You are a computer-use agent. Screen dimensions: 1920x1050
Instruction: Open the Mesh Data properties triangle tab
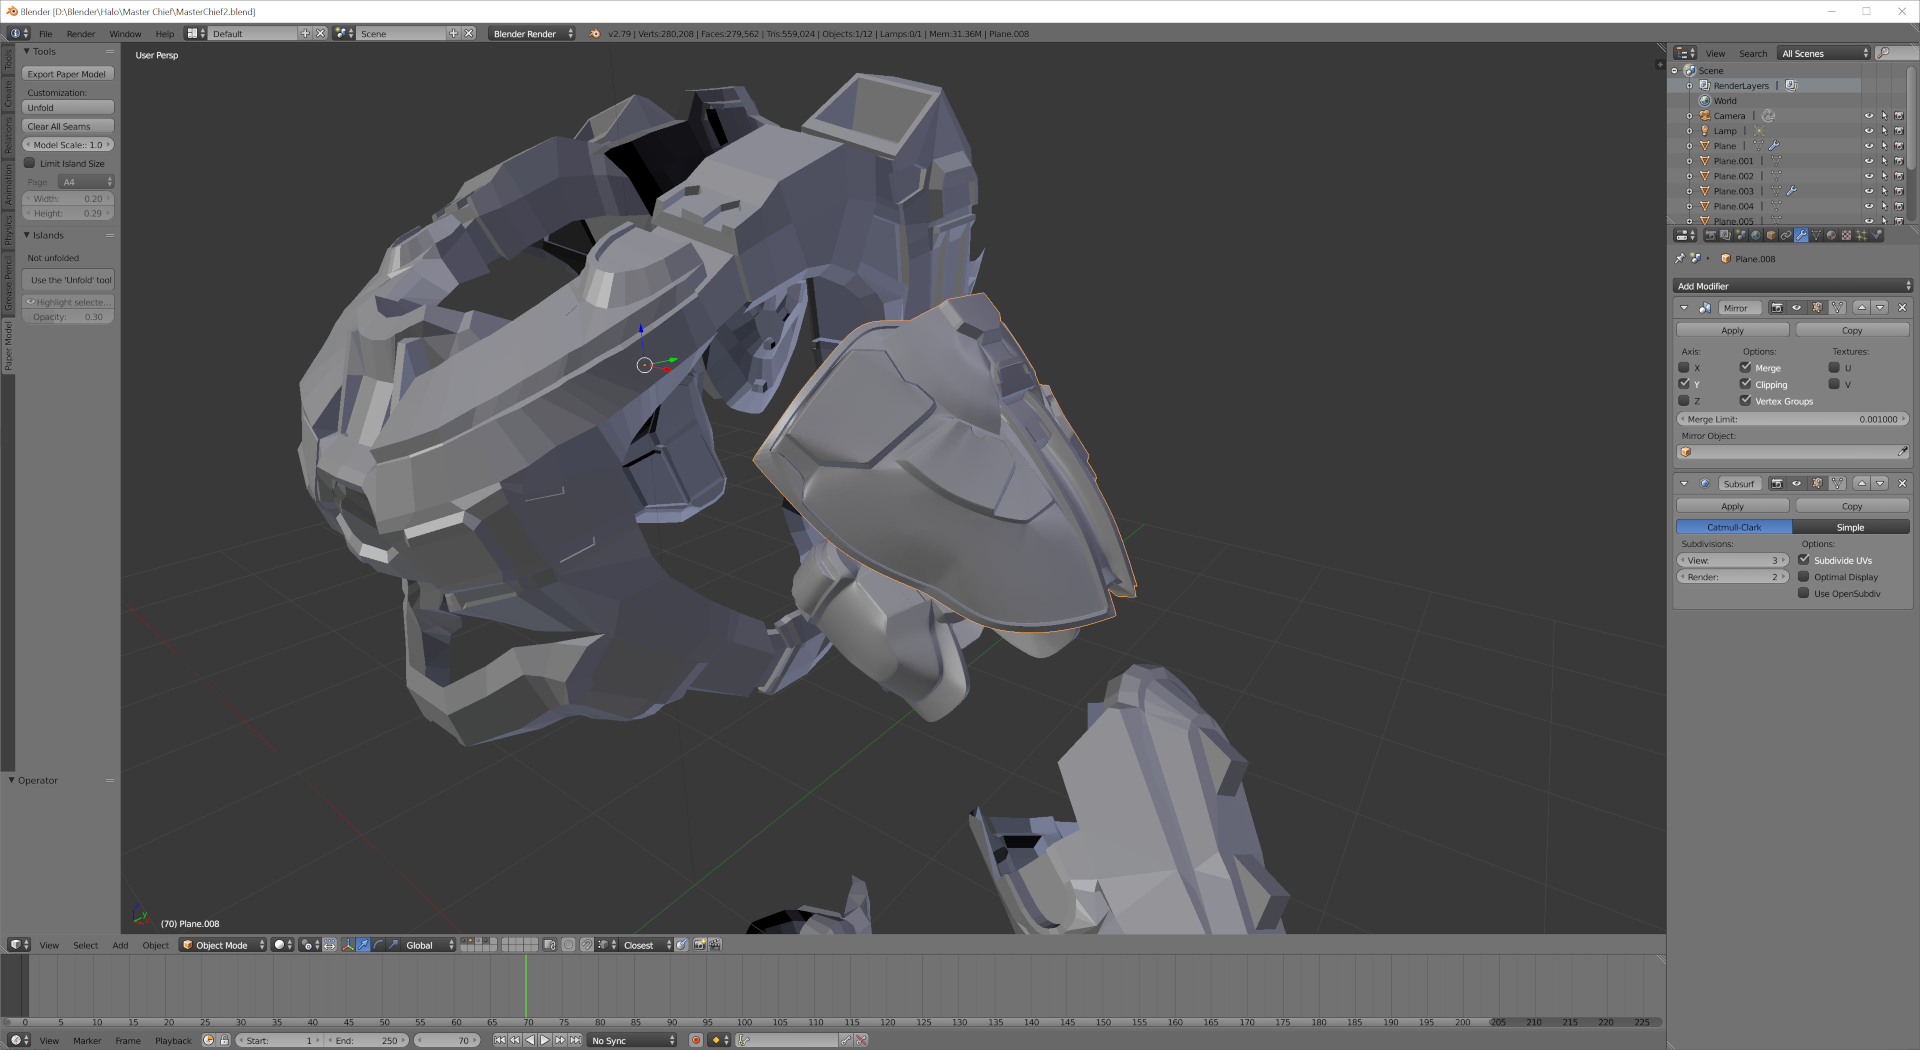pos(1816,236)
